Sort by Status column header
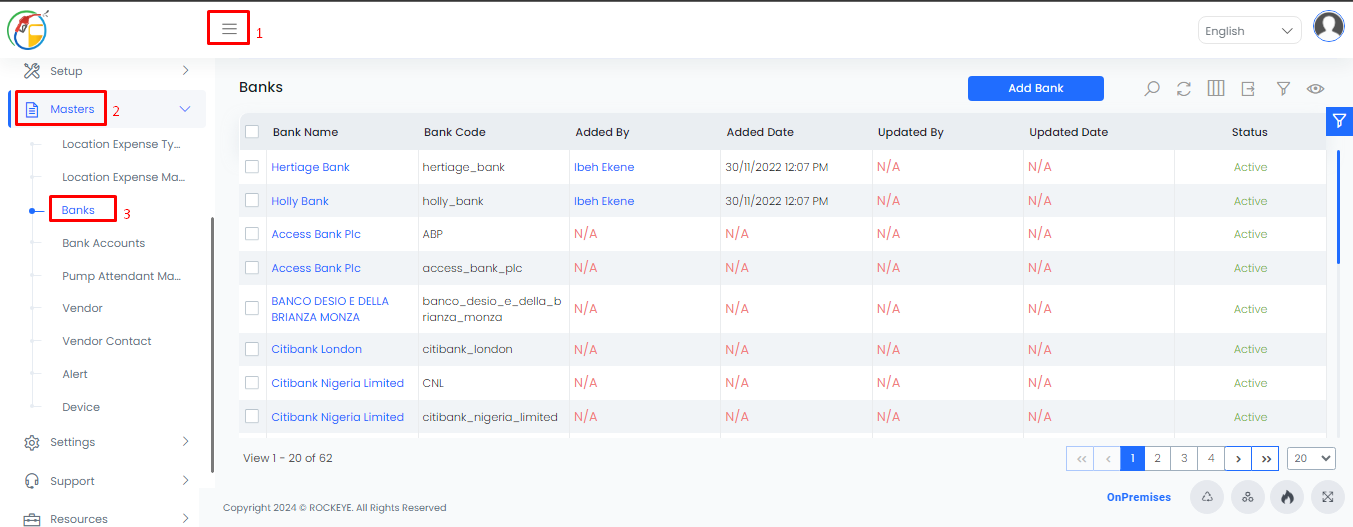This screenshot has width=1353, height=527. 1250,132
